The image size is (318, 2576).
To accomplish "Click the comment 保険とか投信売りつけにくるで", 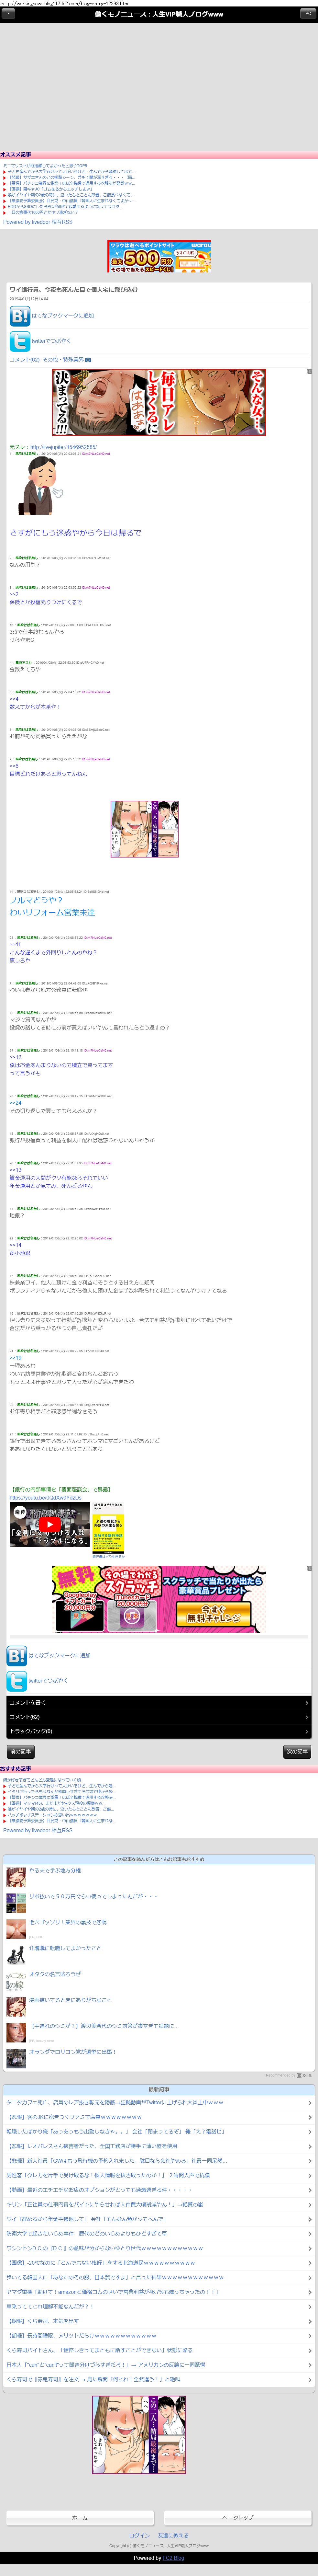I will click(x=46, y=602).
